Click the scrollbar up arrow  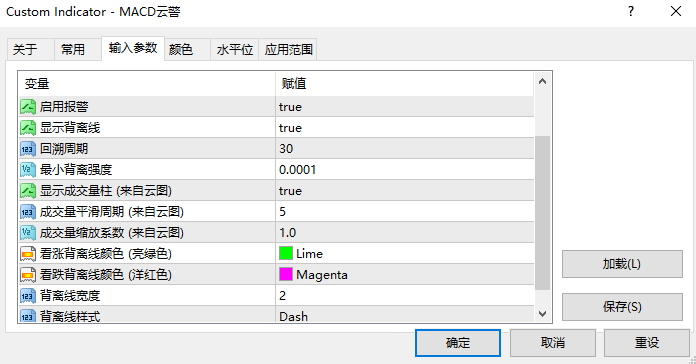542,82
